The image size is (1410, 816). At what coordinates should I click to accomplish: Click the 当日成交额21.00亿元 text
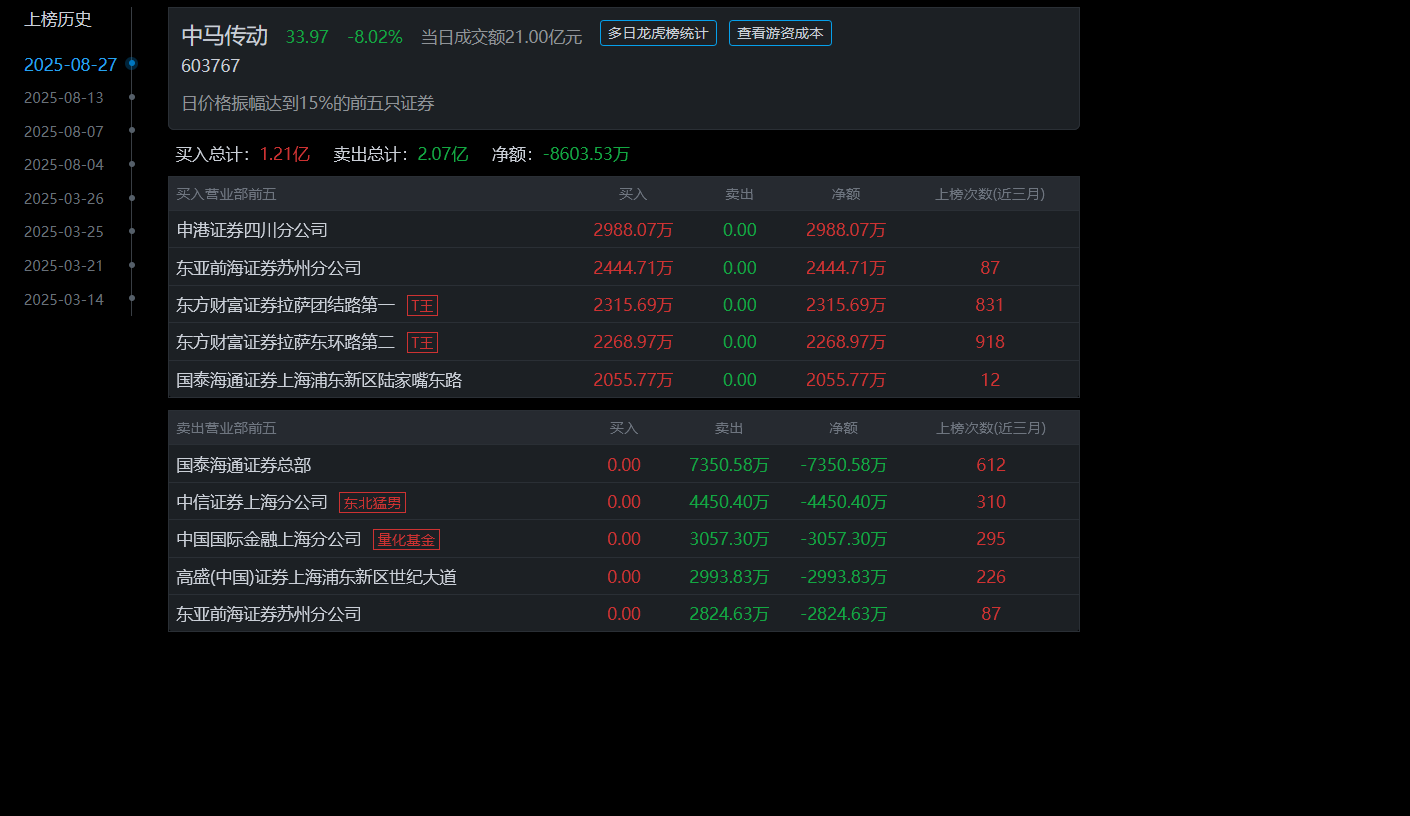tap(501, 37)
